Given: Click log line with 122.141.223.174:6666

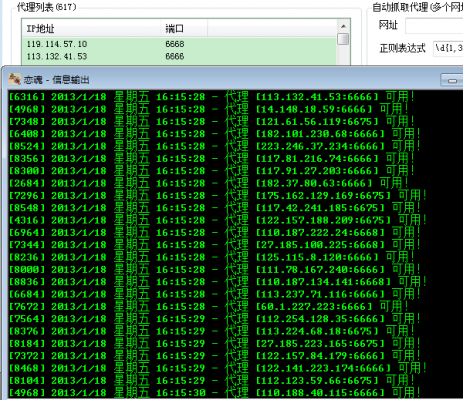Looking at the screenshot, I should [218, 368].
